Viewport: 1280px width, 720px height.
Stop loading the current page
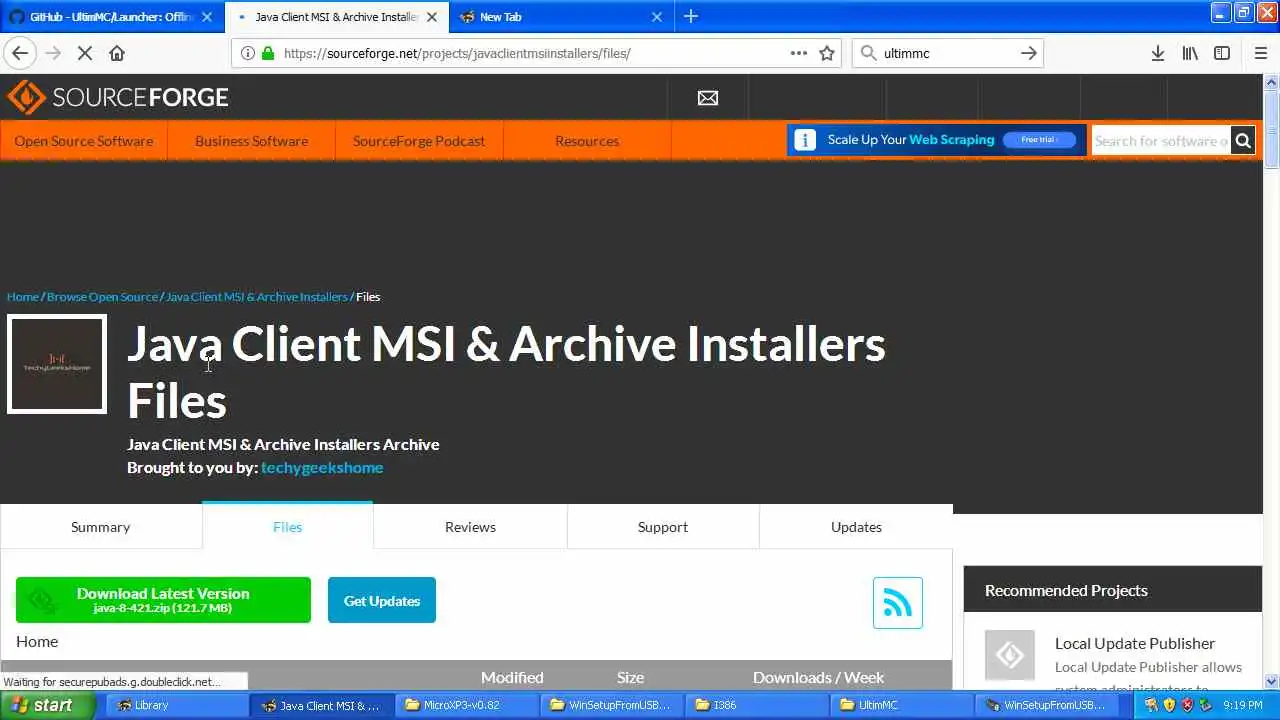[x=85, y=53]
